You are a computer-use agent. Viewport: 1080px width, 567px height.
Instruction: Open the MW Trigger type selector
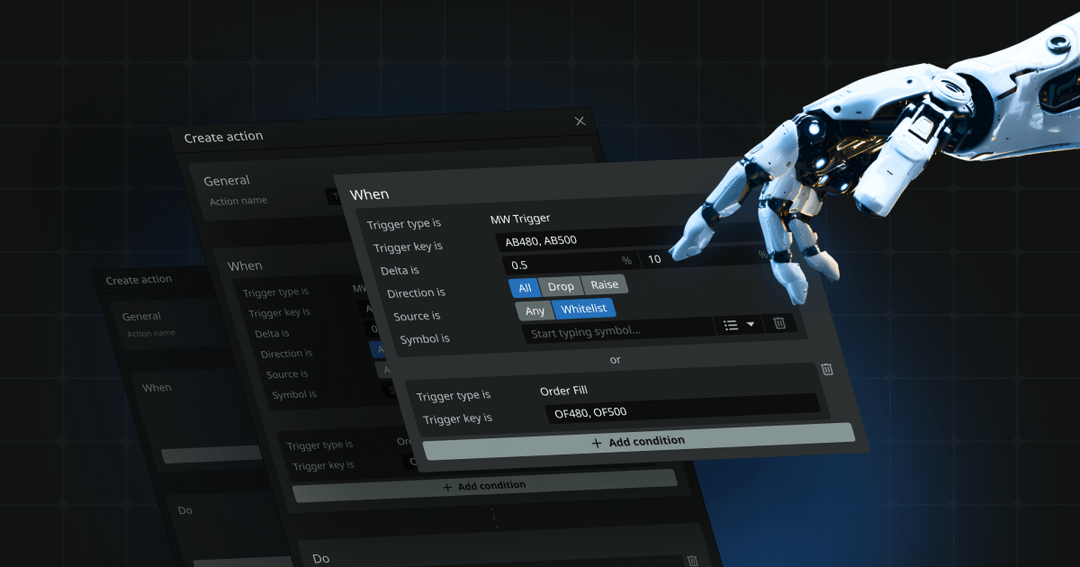point(520,218)
